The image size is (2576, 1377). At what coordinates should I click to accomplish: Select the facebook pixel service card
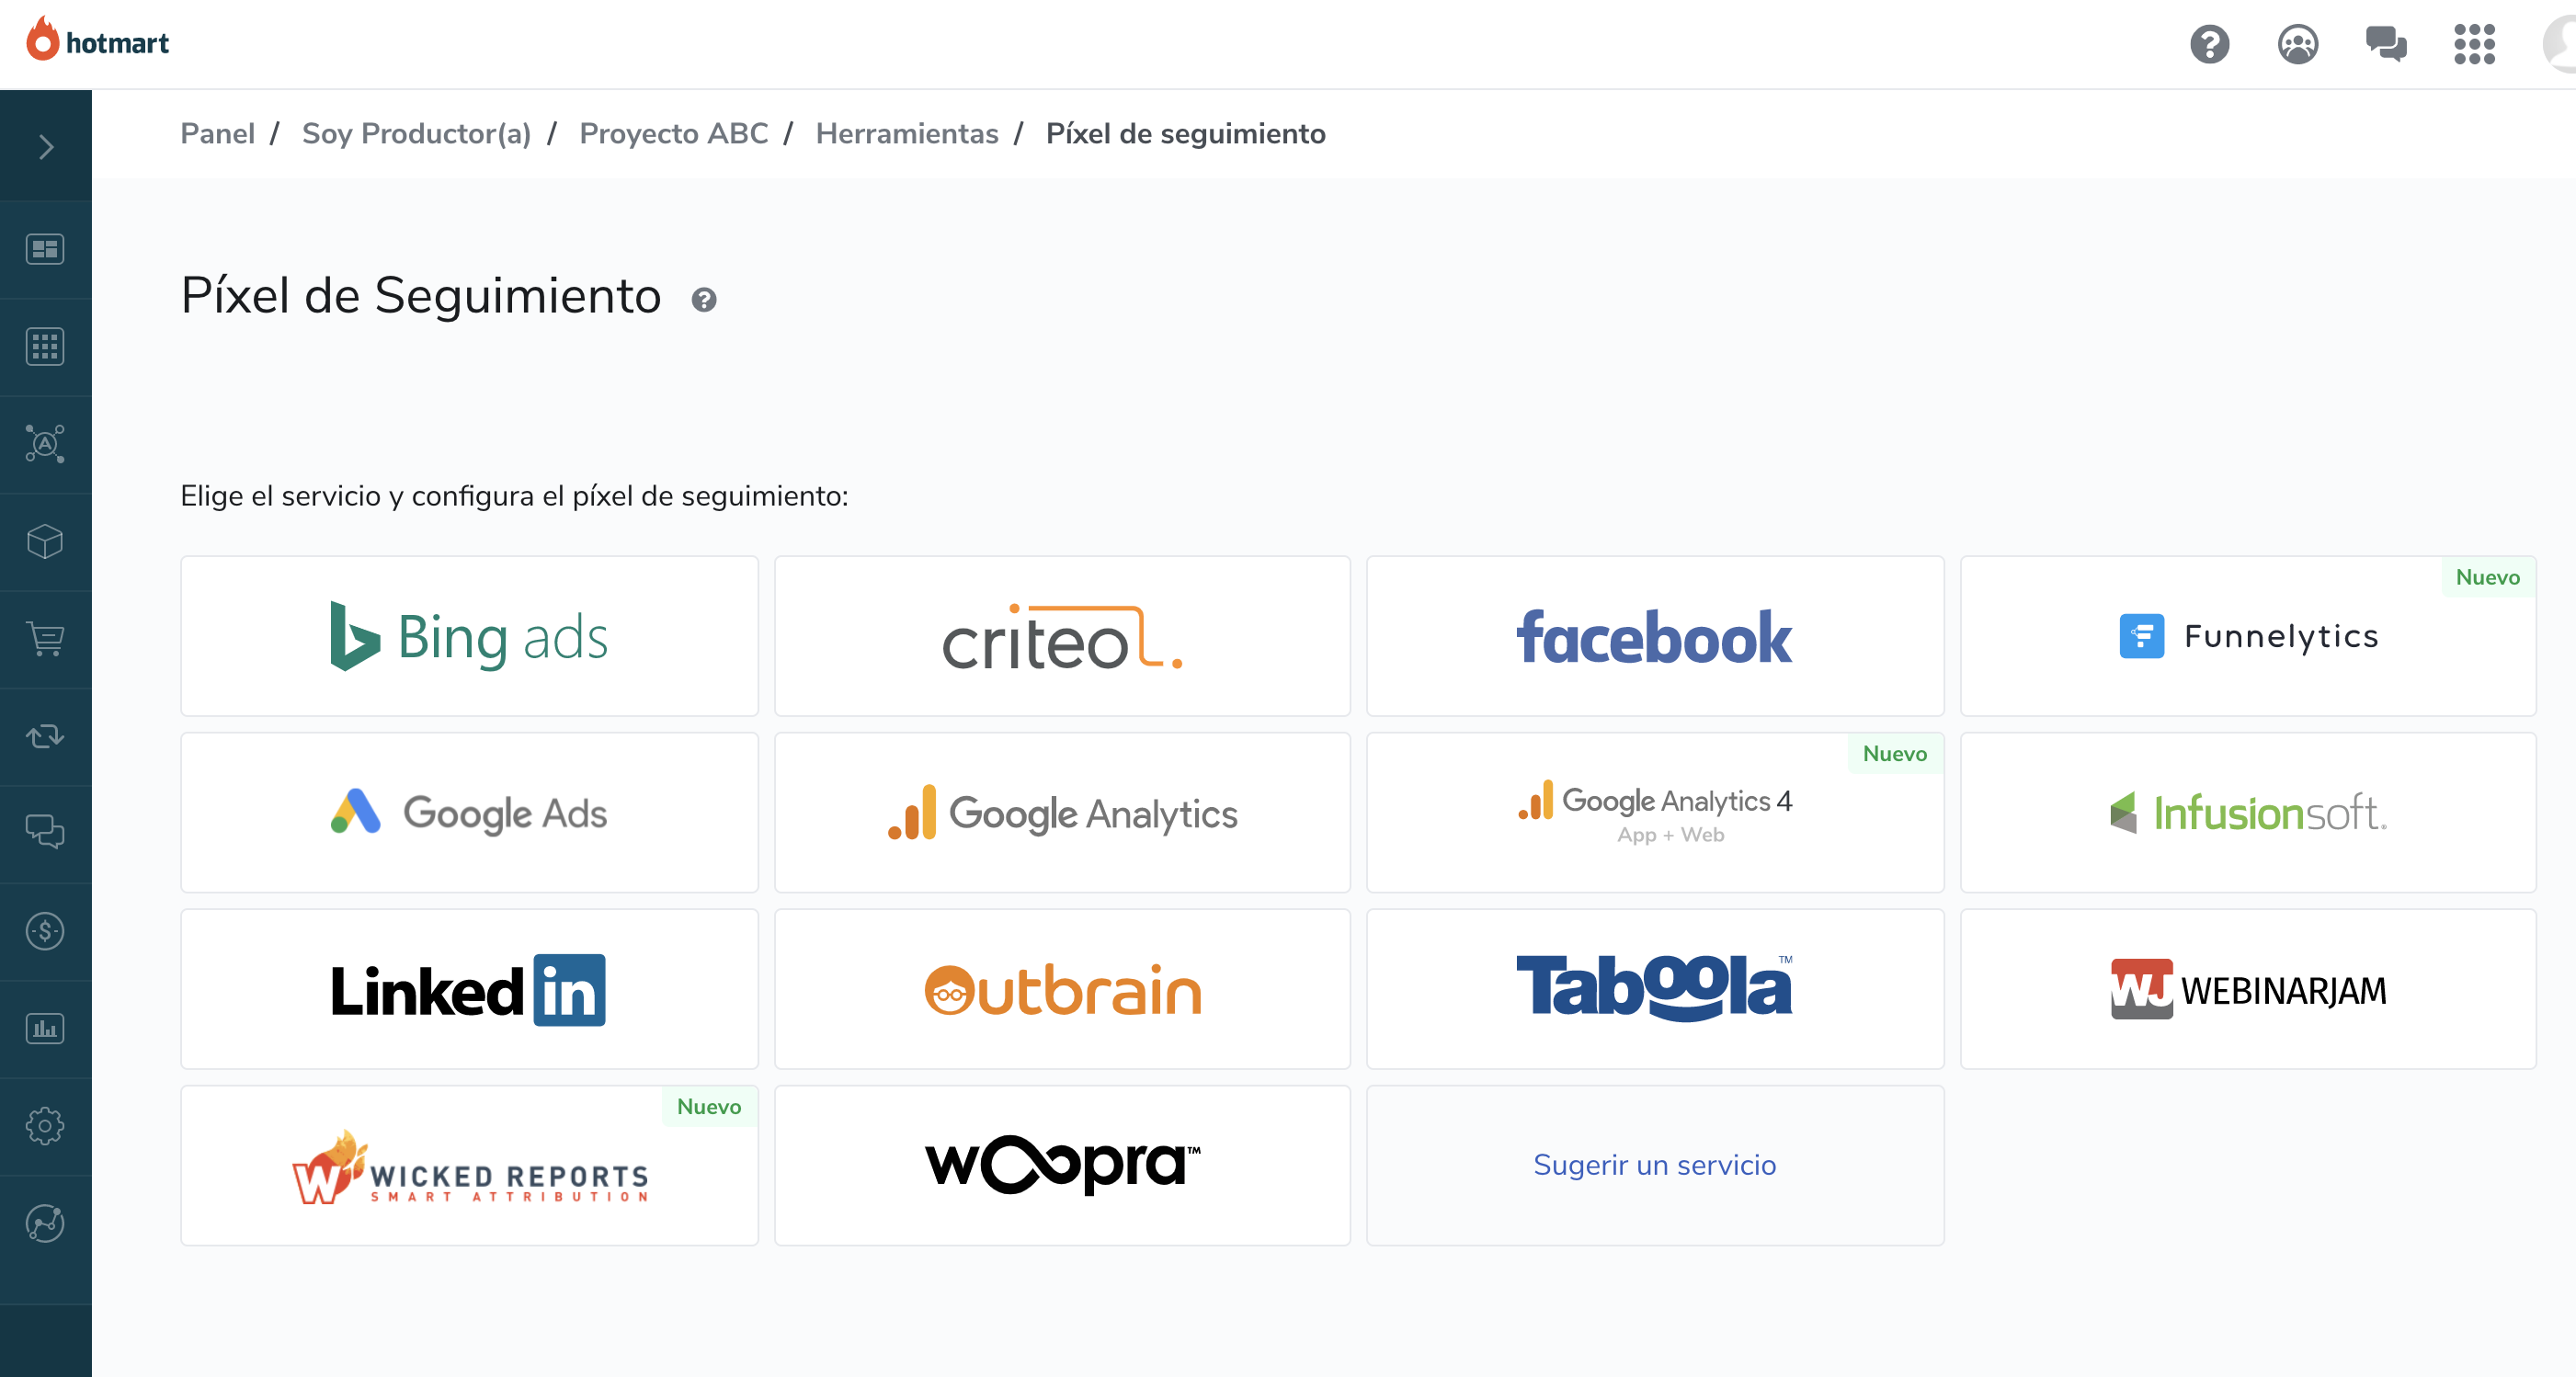pos(1655,636)
